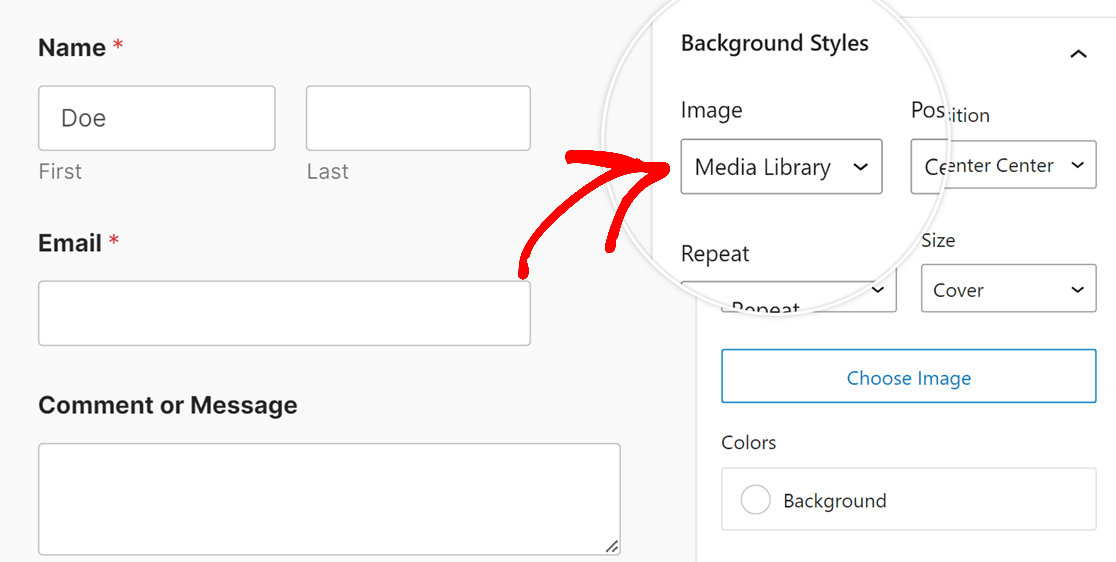Open the Background color swatch circle

click(755, 500)
